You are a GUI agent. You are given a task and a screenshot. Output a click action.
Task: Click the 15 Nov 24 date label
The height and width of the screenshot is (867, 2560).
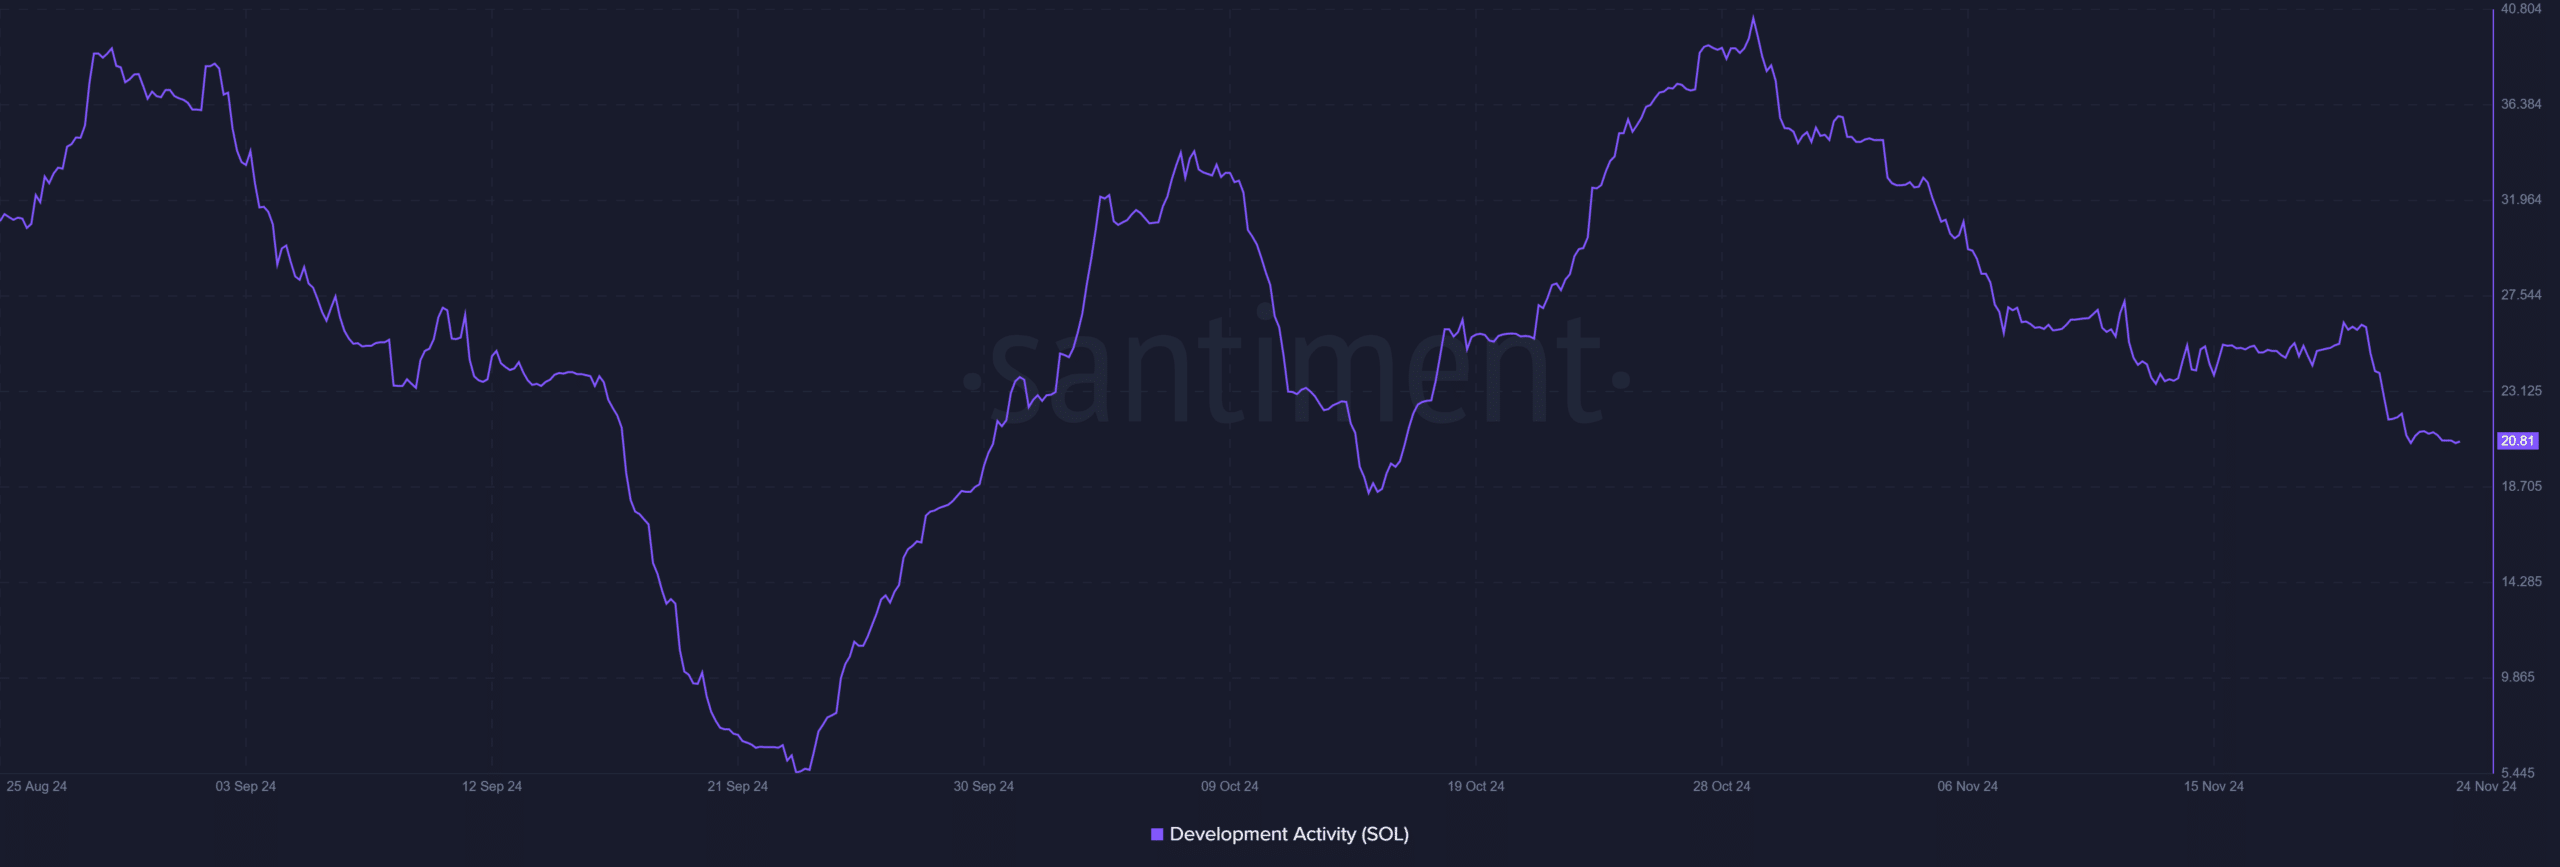tap(2214, 786)
